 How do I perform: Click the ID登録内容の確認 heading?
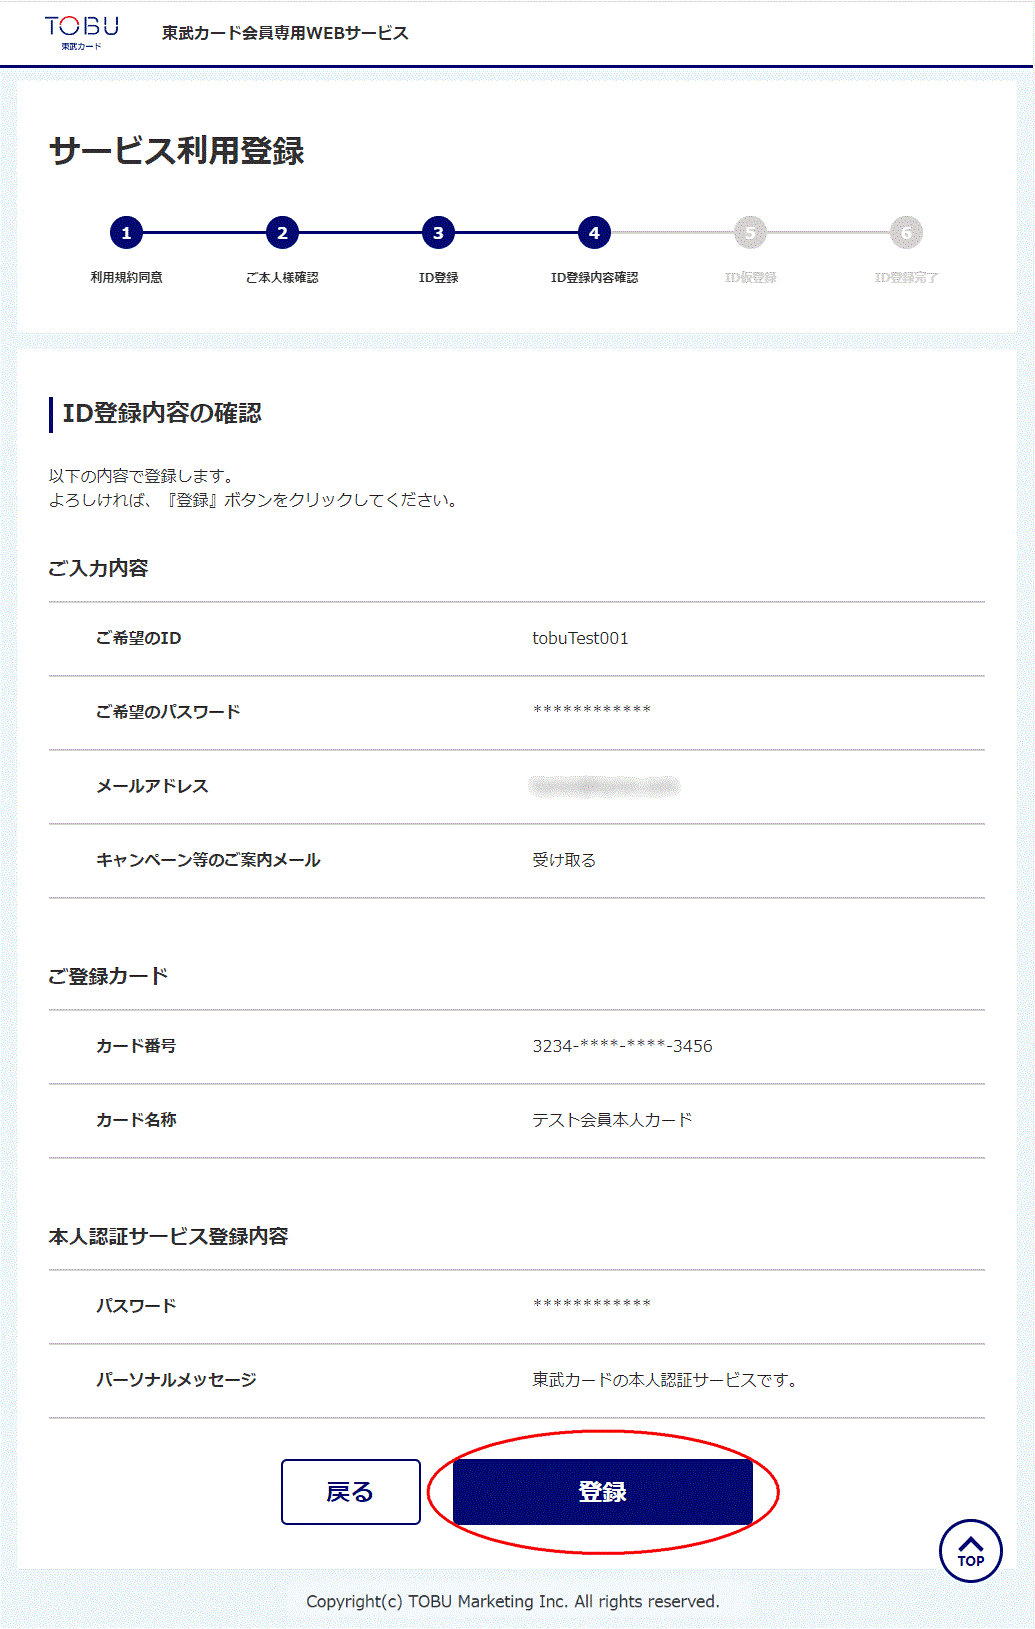pos(162,413)
